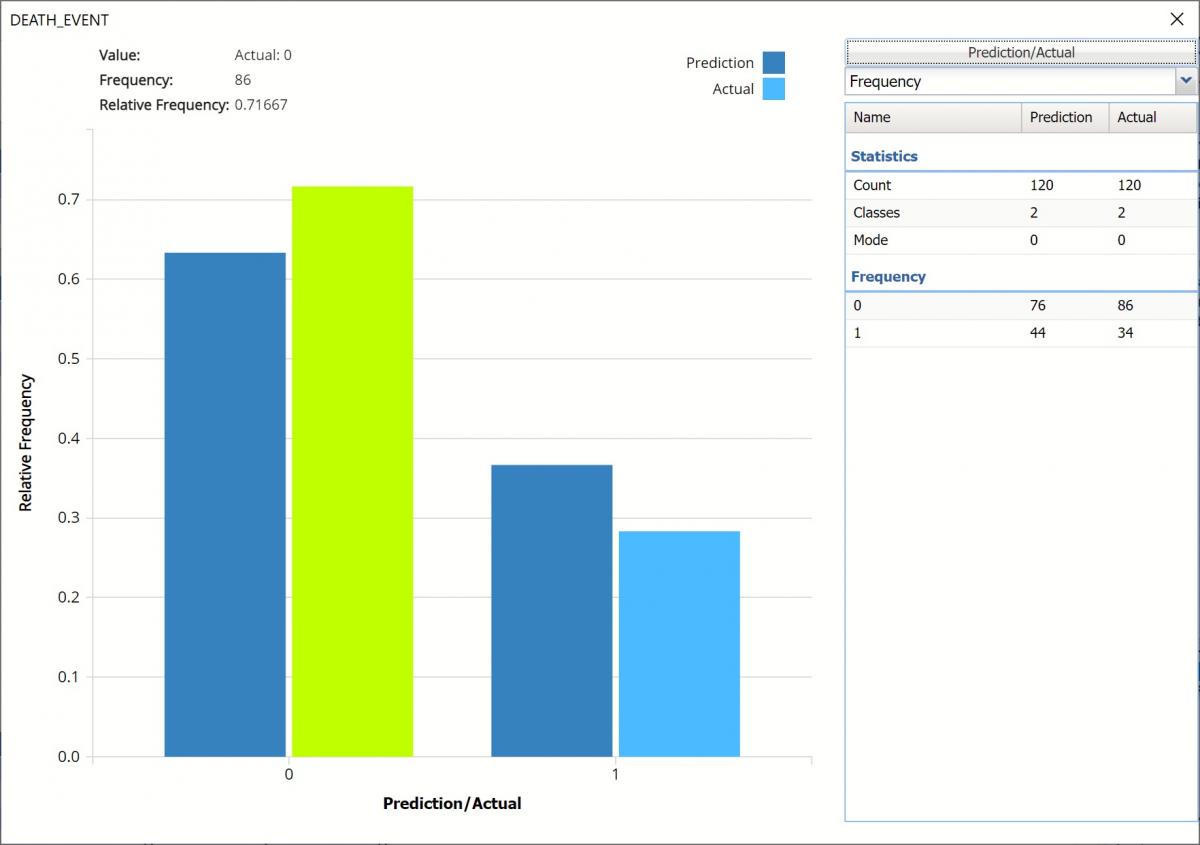Close the DEATH_EVENT chart window
Image resolution: width=1200 pixels, height=845 pixels.
(1176, 19)
